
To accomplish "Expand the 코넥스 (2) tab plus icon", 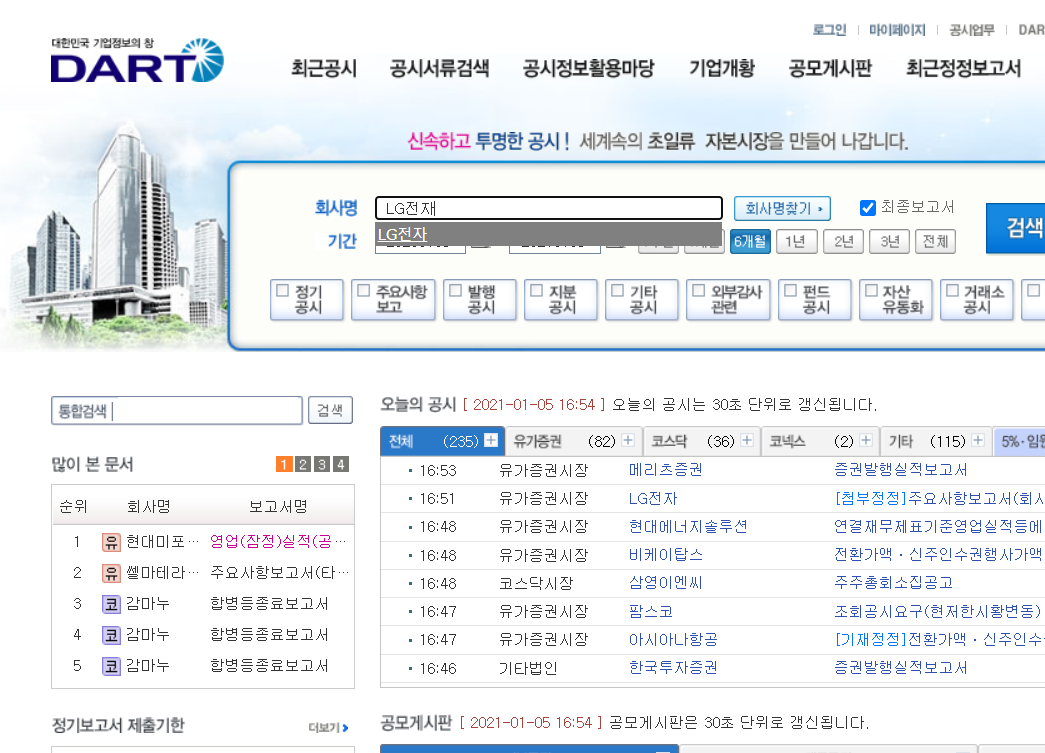I will coord(866,440).
